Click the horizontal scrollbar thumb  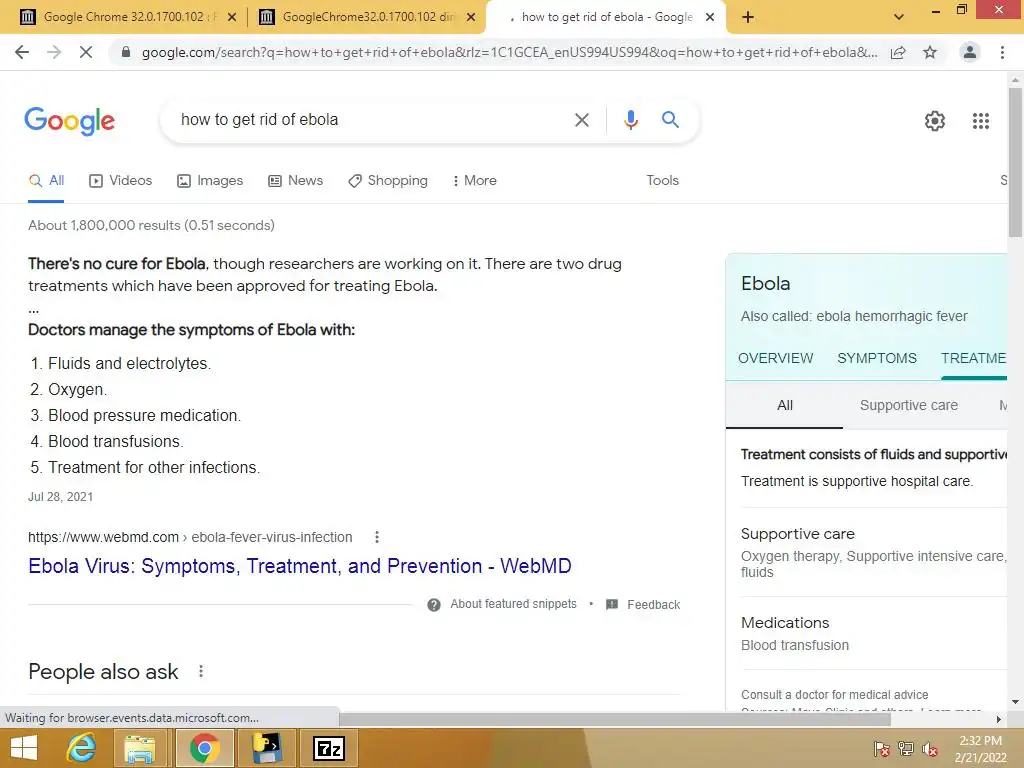(615, 719)
